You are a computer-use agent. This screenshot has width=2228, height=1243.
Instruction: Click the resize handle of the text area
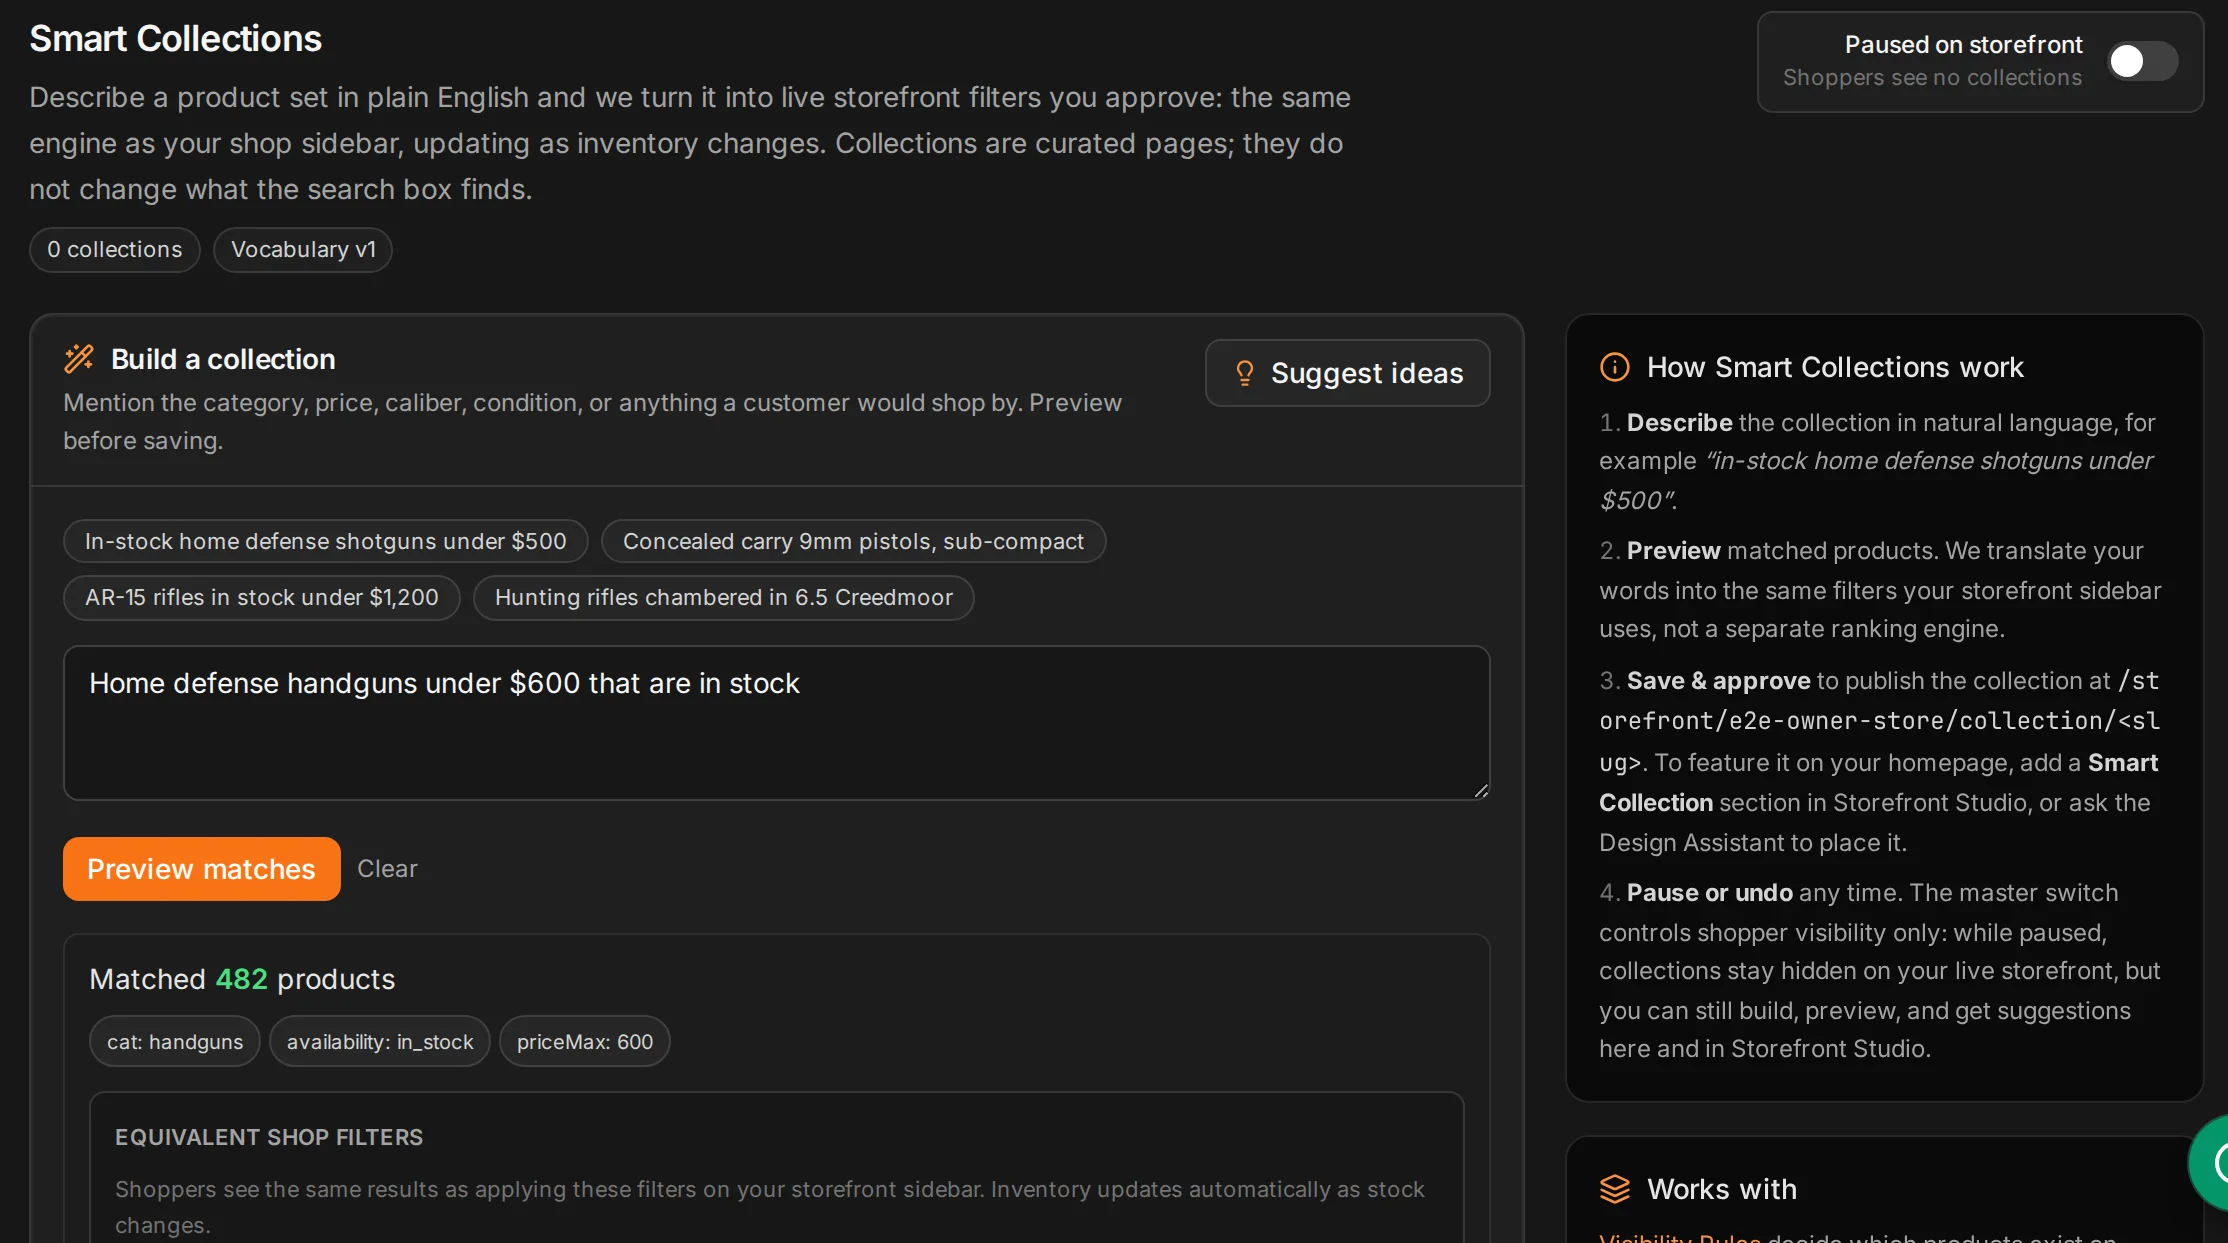[1481, 791]
